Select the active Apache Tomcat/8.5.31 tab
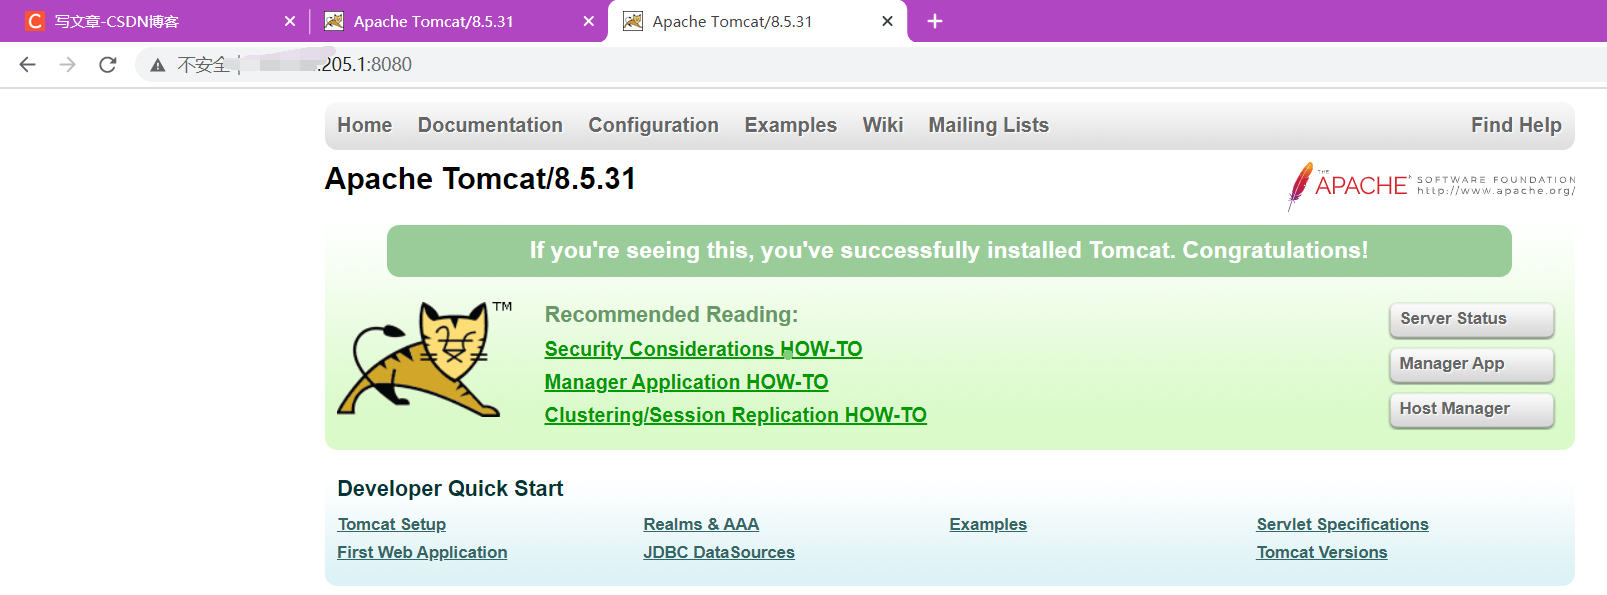 pyautogui.click(x=757, y=21)
